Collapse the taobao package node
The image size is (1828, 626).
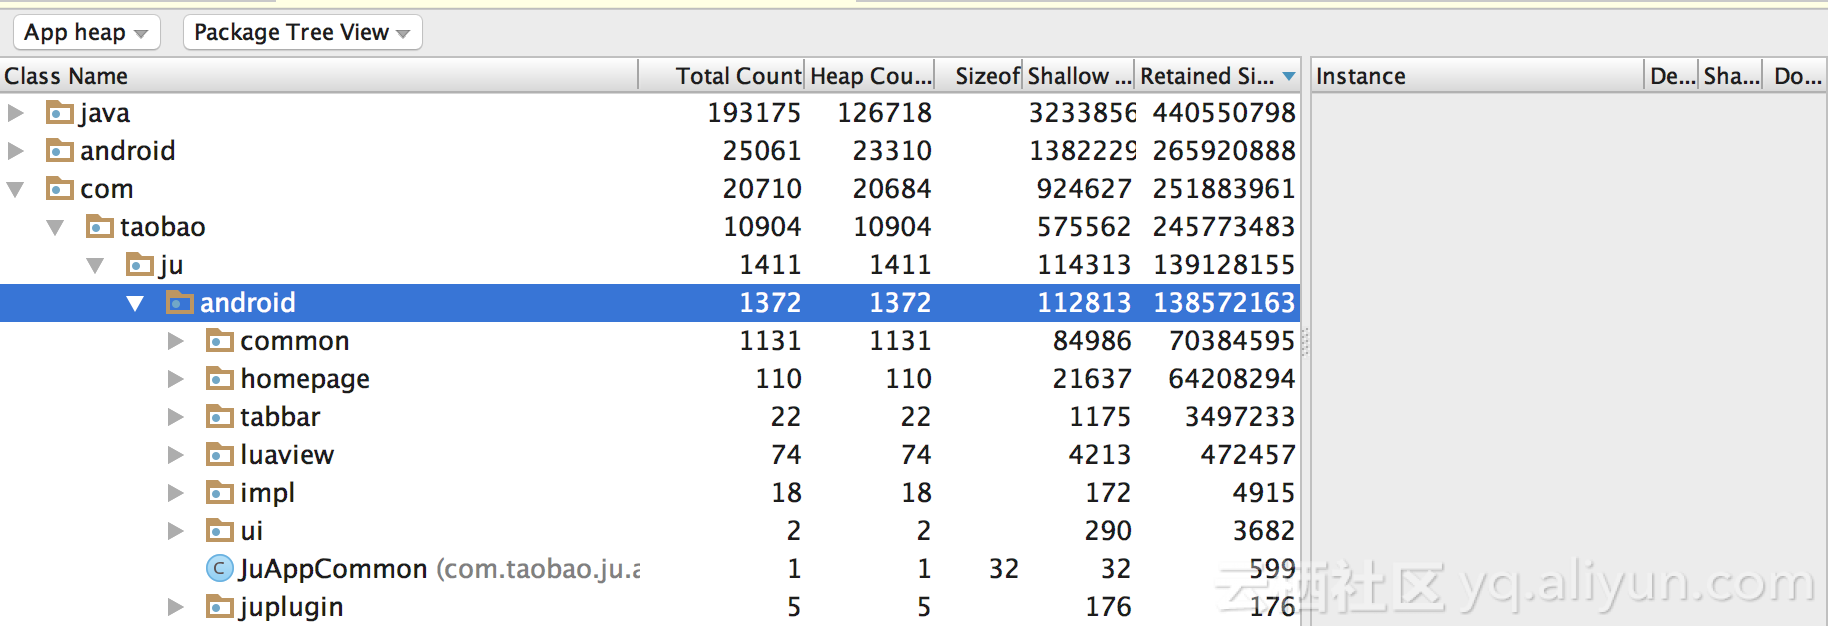point(55,227)
